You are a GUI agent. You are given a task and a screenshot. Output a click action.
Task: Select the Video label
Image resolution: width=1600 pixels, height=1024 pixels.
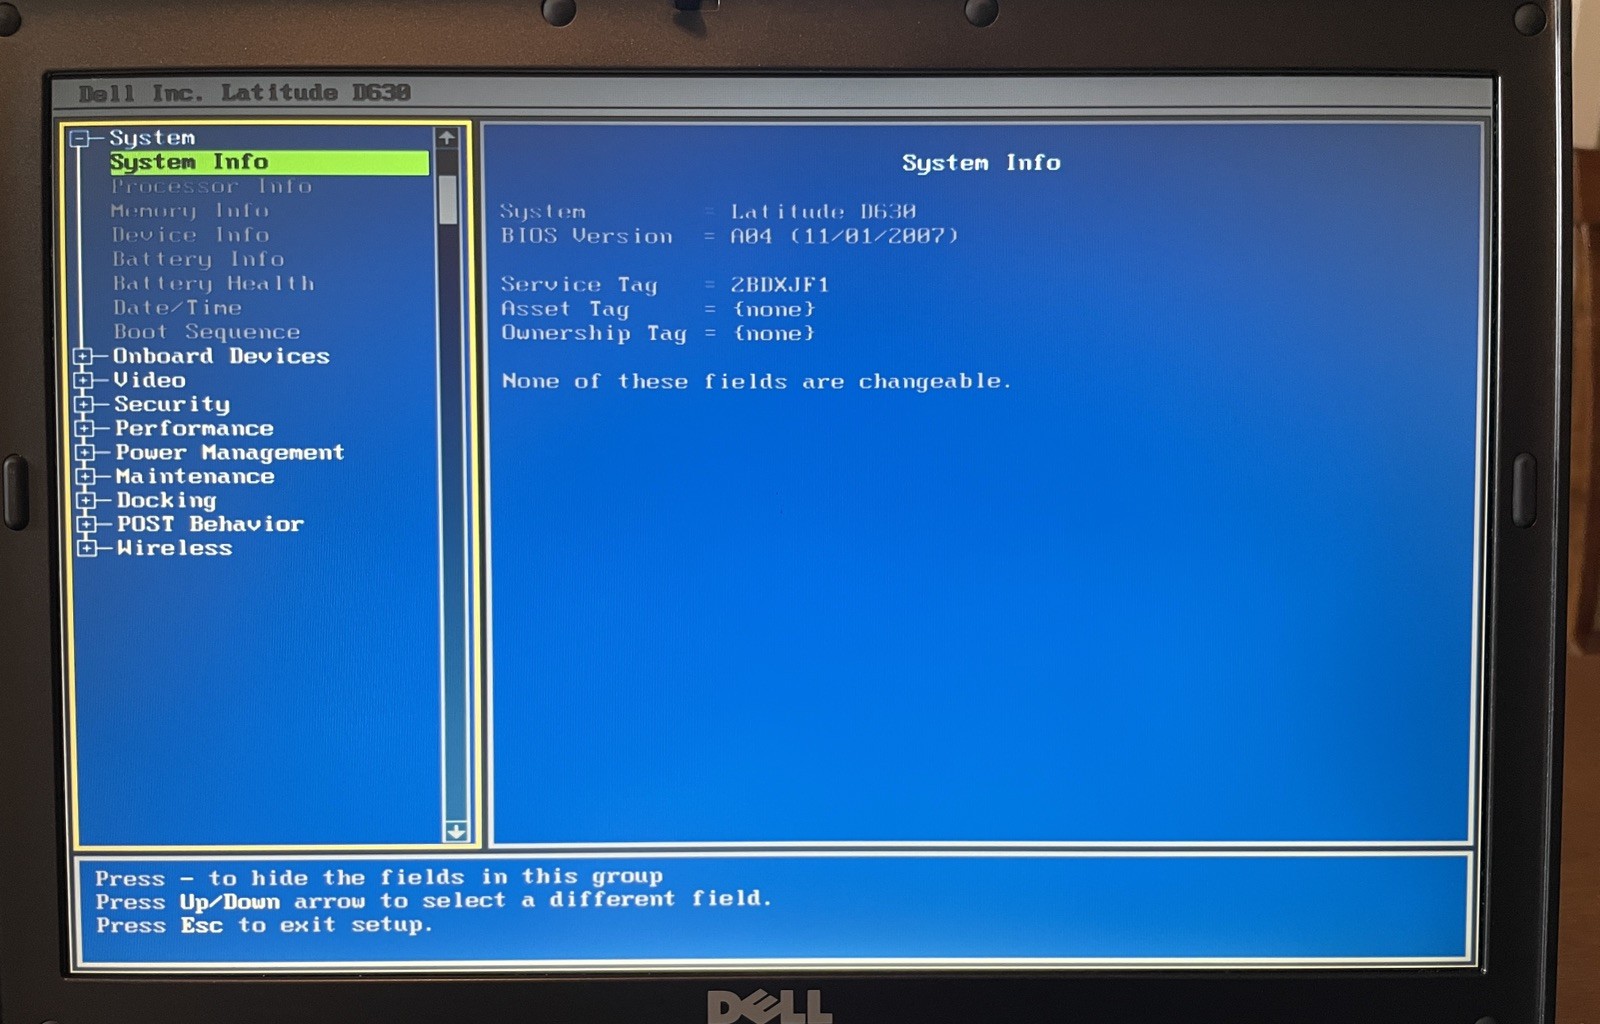tap(149, 380)
